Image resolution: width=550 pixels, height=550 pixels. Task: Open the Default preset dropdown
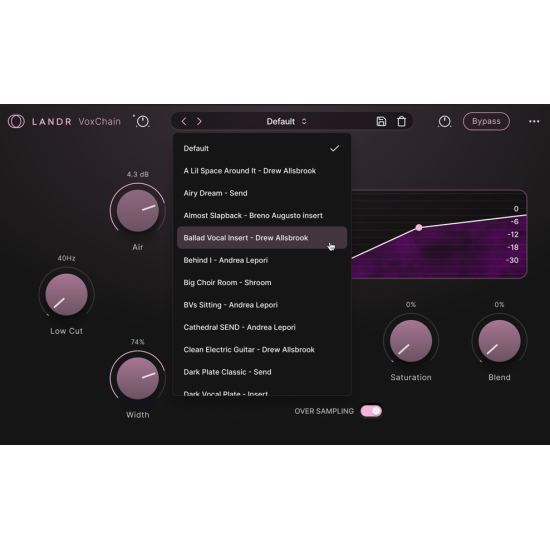click(286, 121)
